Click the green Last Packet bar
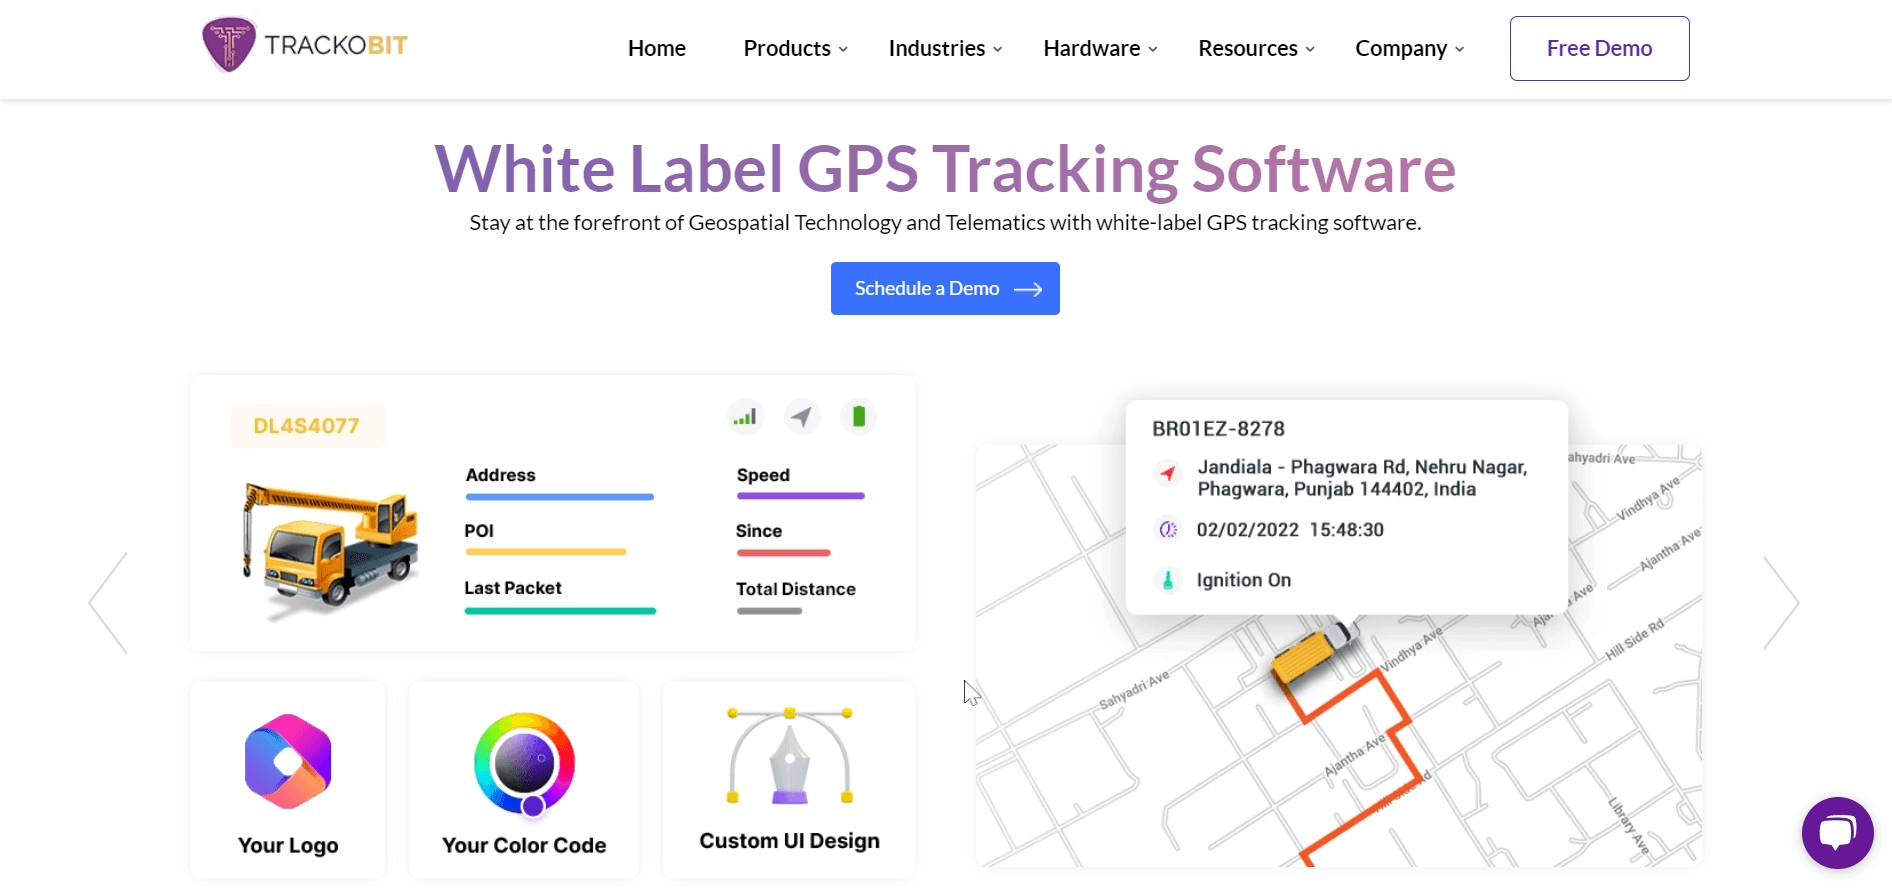This screenshot has width=1892, height=888. 560,611
